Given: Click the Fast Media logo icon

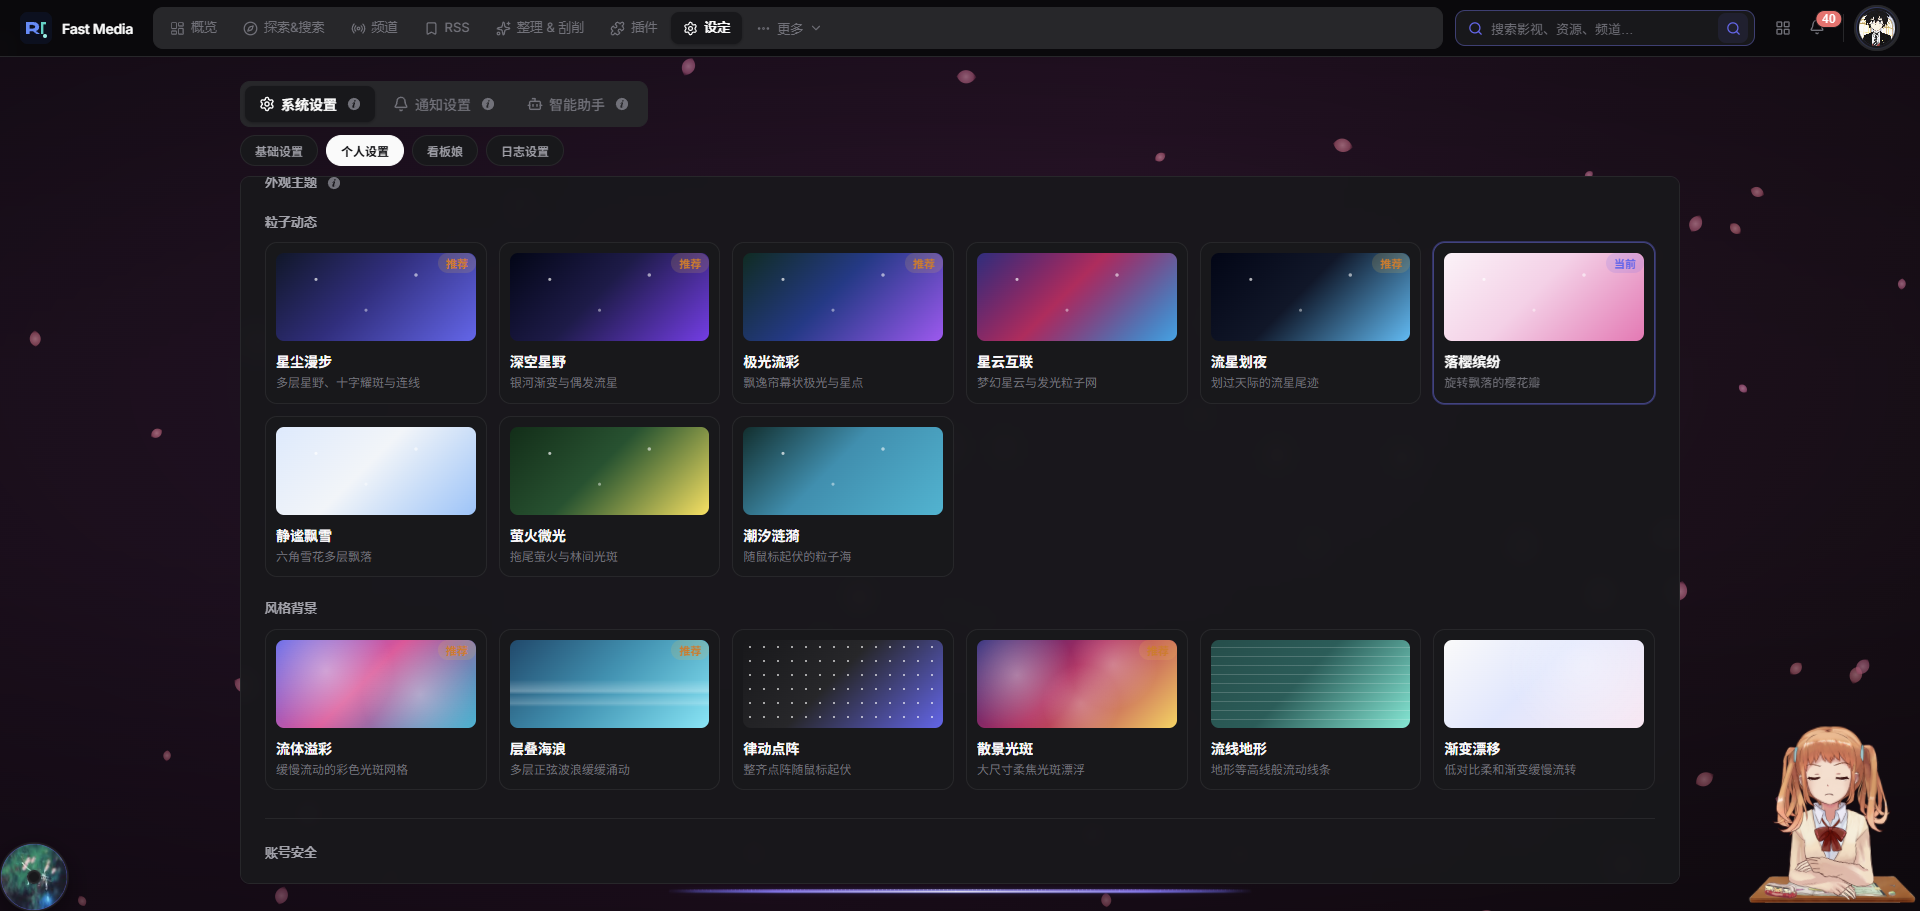Looking at the screenshot, I should pyautogui.click(x=36, y=28).
